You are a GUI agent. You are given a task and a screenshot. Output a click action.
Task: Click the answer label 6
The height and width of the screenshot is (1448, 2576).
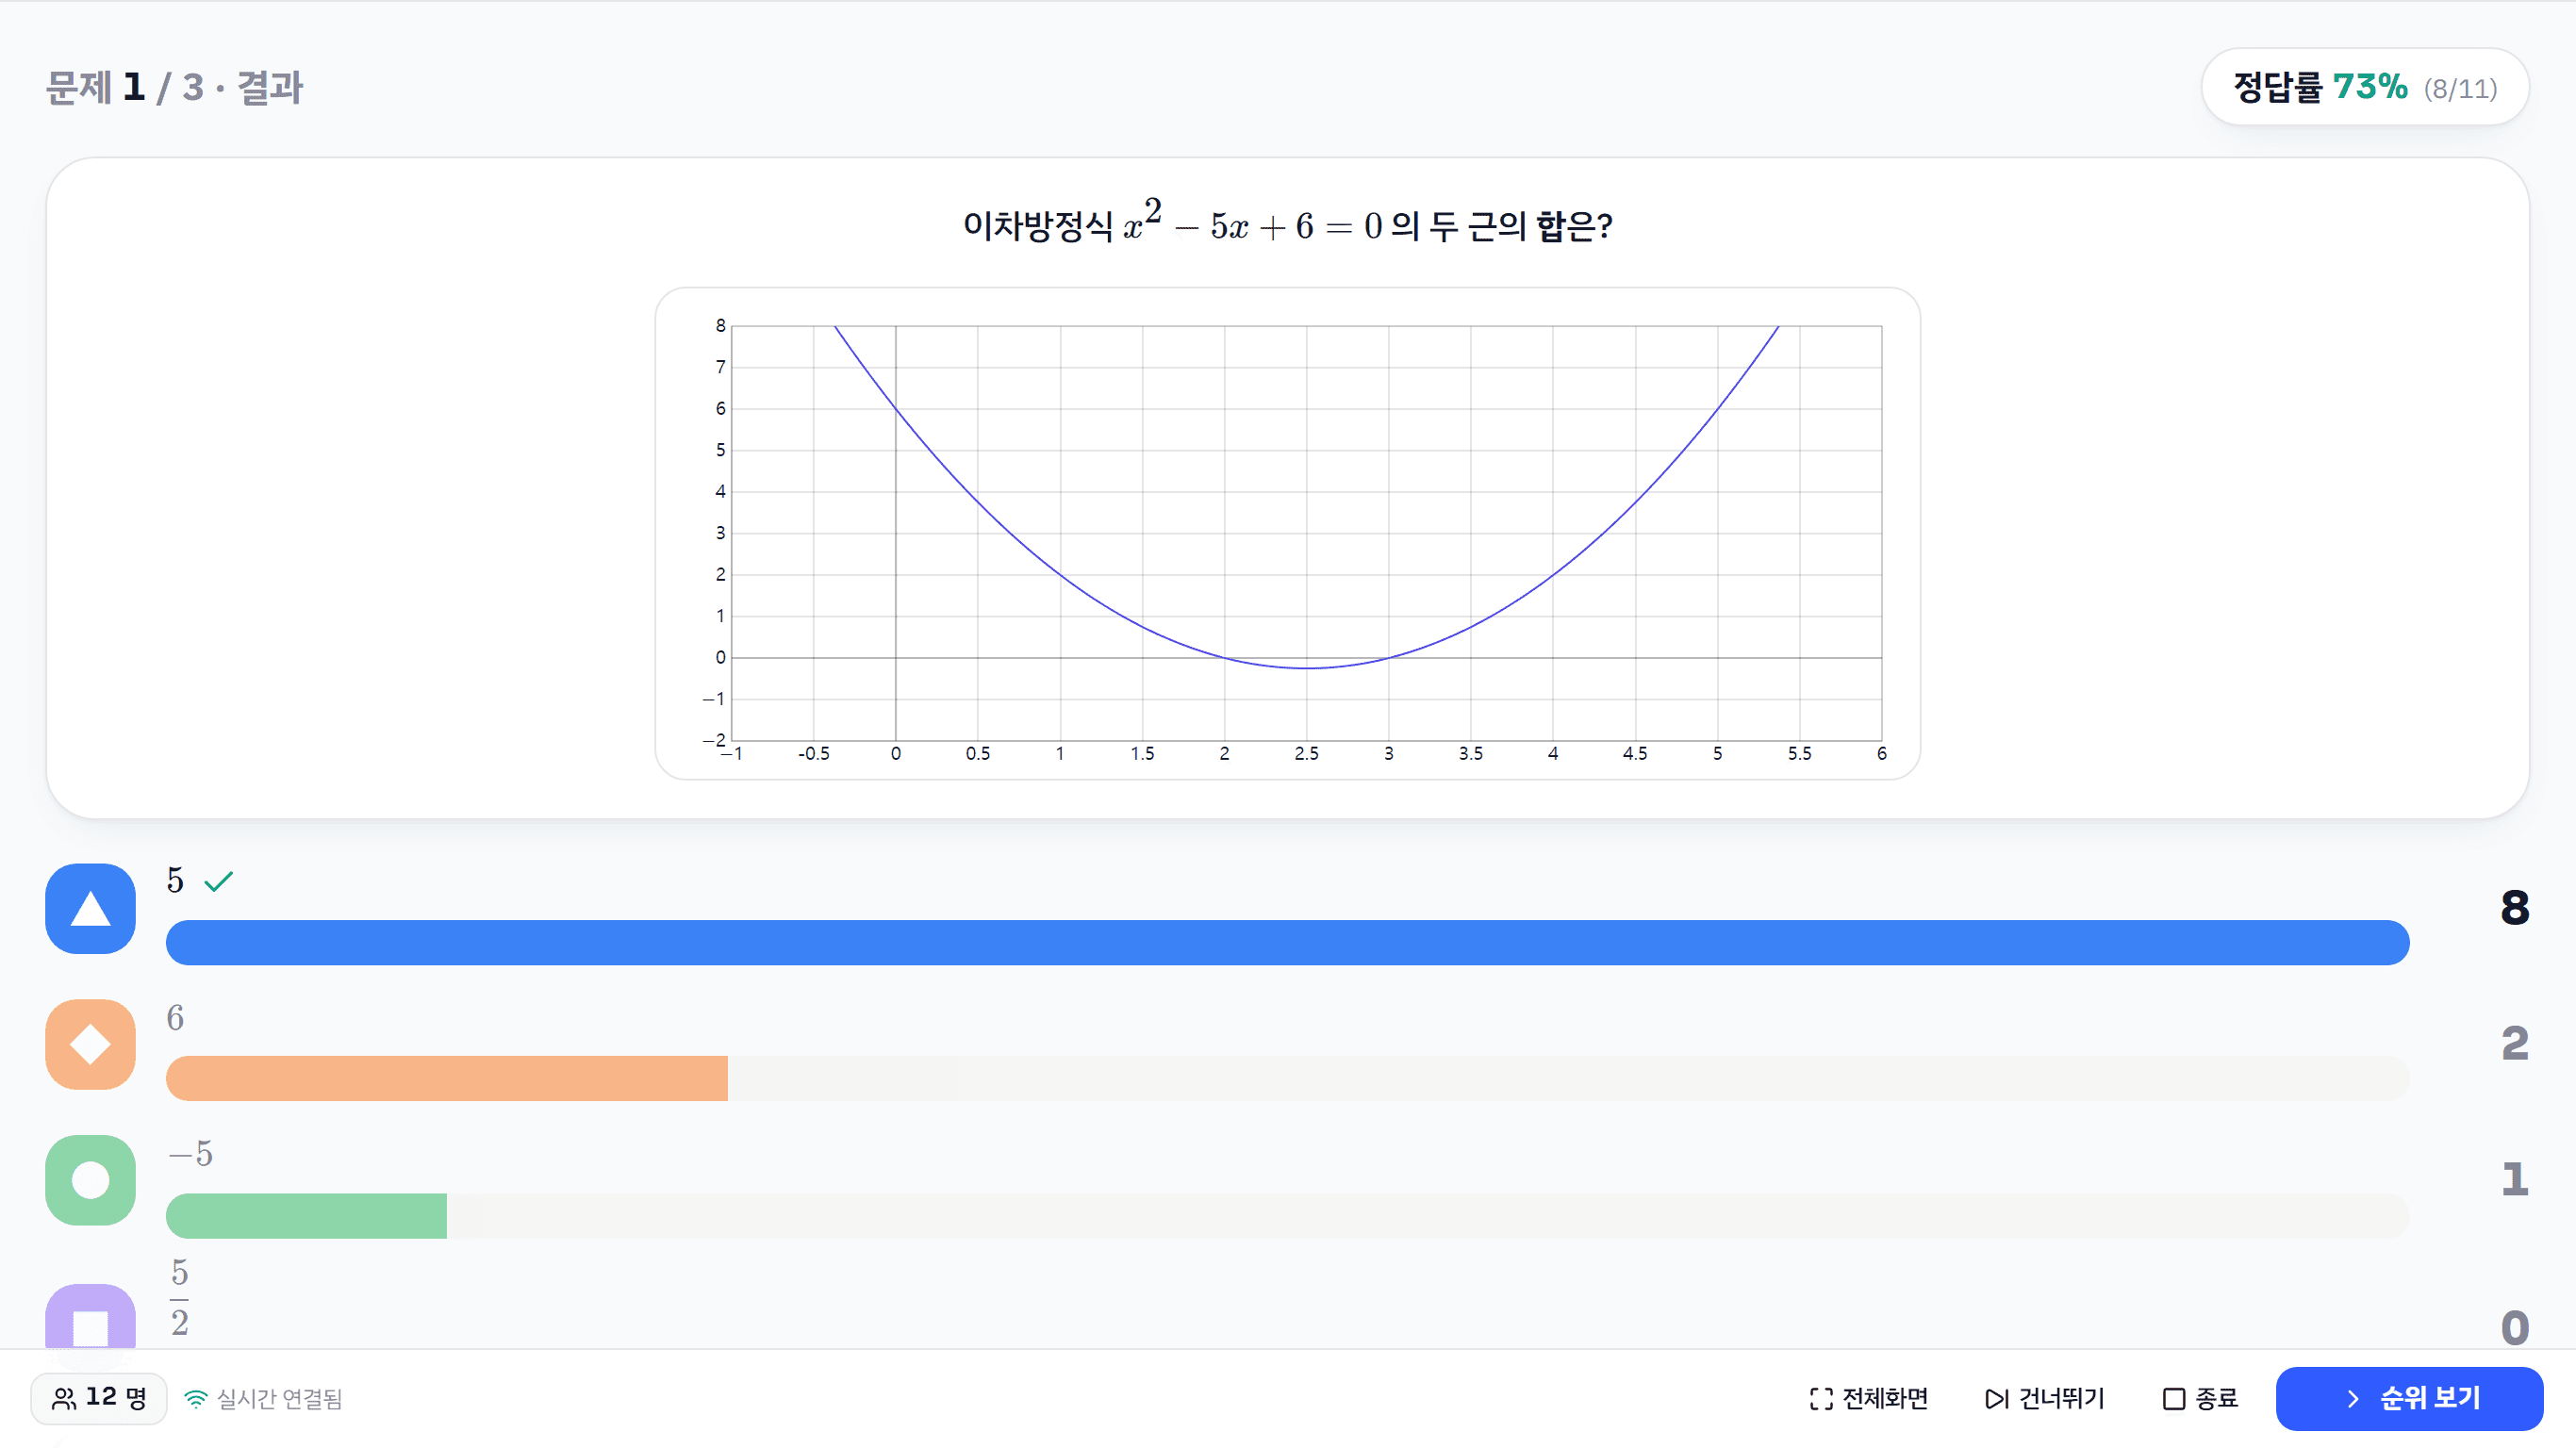(175, 1018)
